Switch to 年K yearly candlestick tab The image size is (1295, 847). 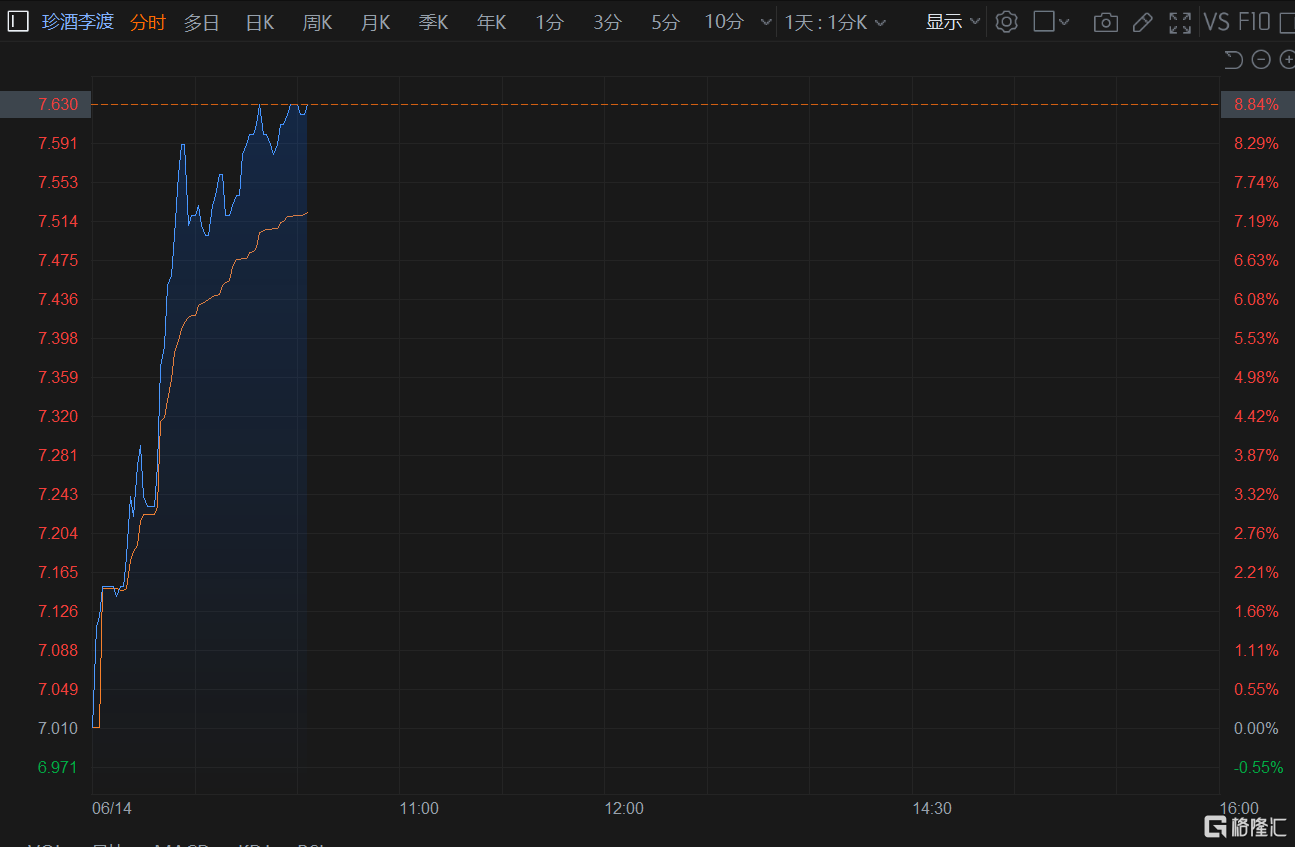(x=492, y=22)
